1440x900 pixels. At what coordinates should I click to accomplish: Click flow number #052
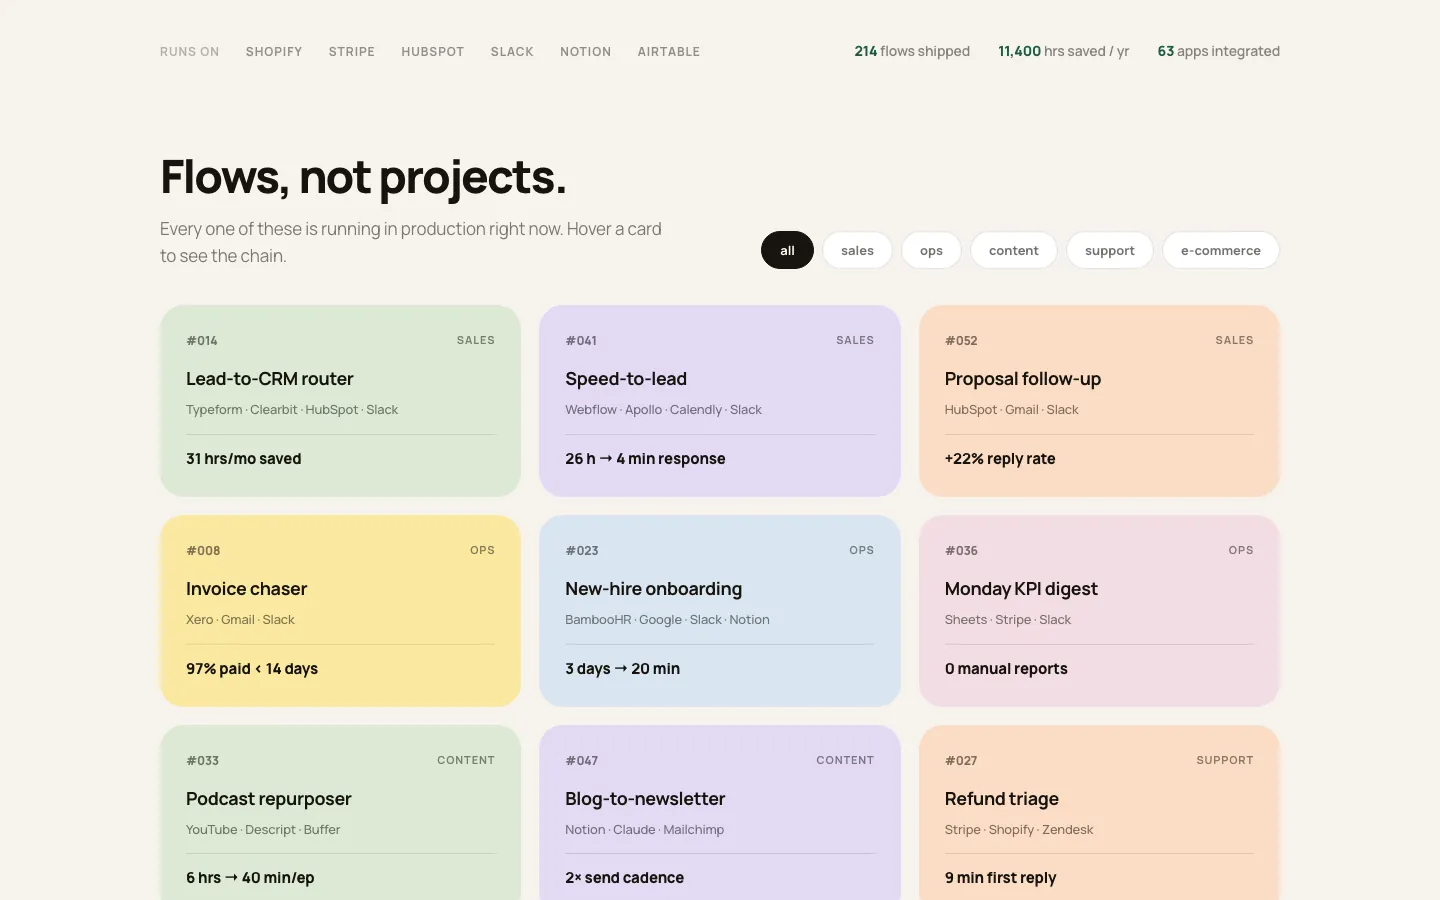(x=961, y=341)
